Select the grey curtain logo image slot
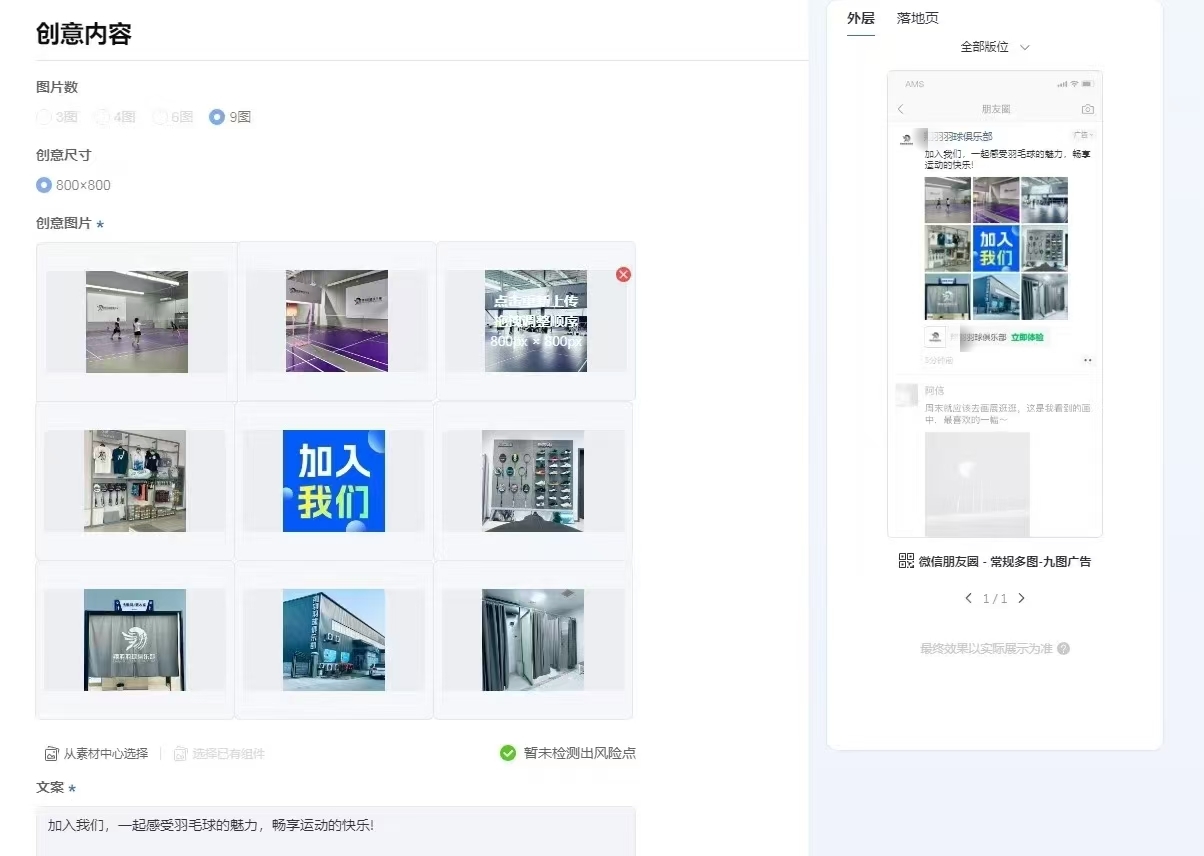This screenshot has width=1204, height=856. pos(135,640)
